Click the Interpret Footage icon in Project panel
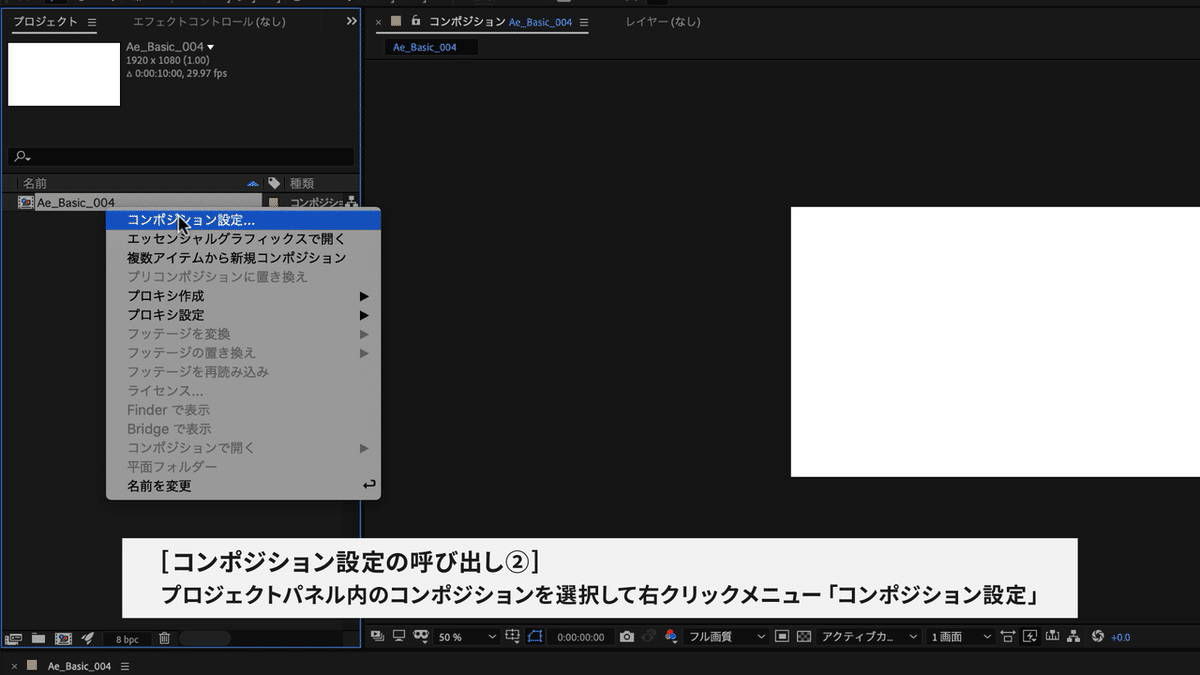 pyautogui.click(x=14, y=638)
